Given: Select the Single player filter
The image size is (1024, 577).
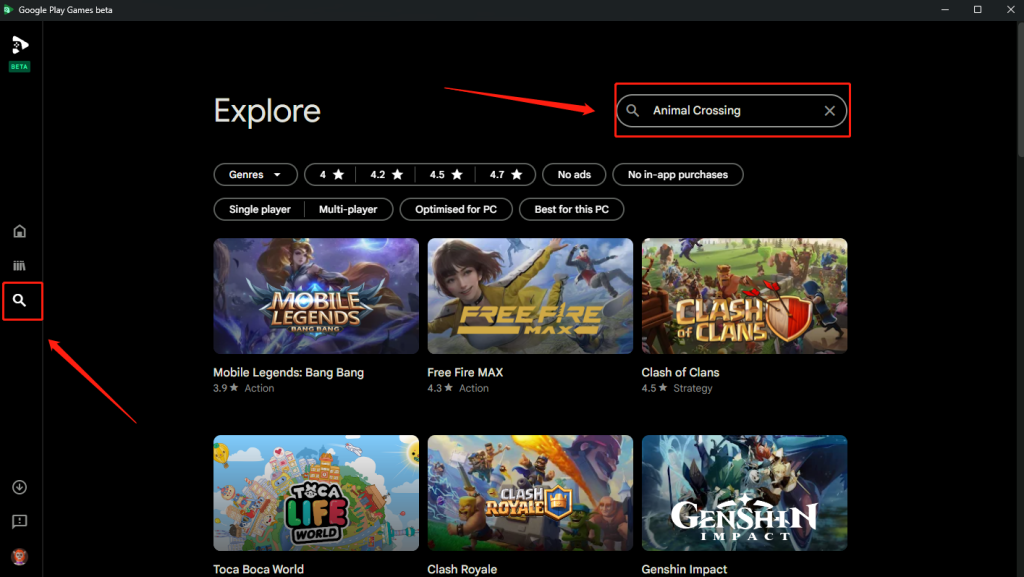Looking at the screenshot, I should 259,210.
